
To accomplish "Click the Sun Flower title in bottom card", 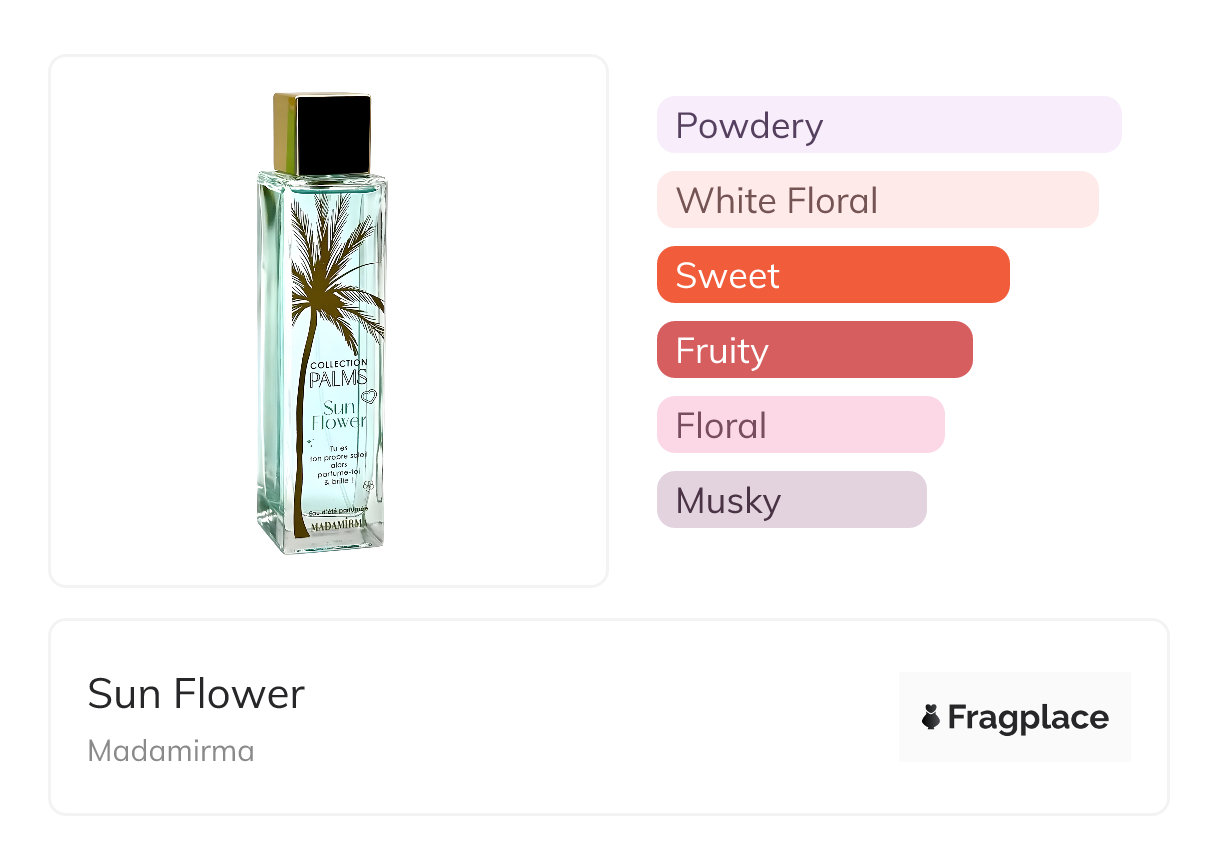I will 196,693.
